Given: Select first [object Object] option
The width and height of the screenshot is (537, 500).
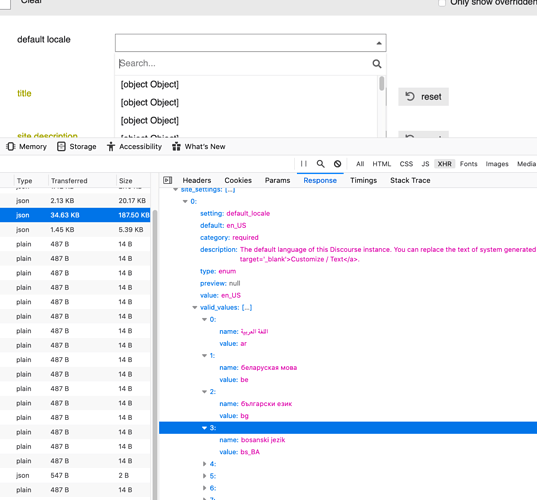Looking at the screenshot, I should 150,84.
